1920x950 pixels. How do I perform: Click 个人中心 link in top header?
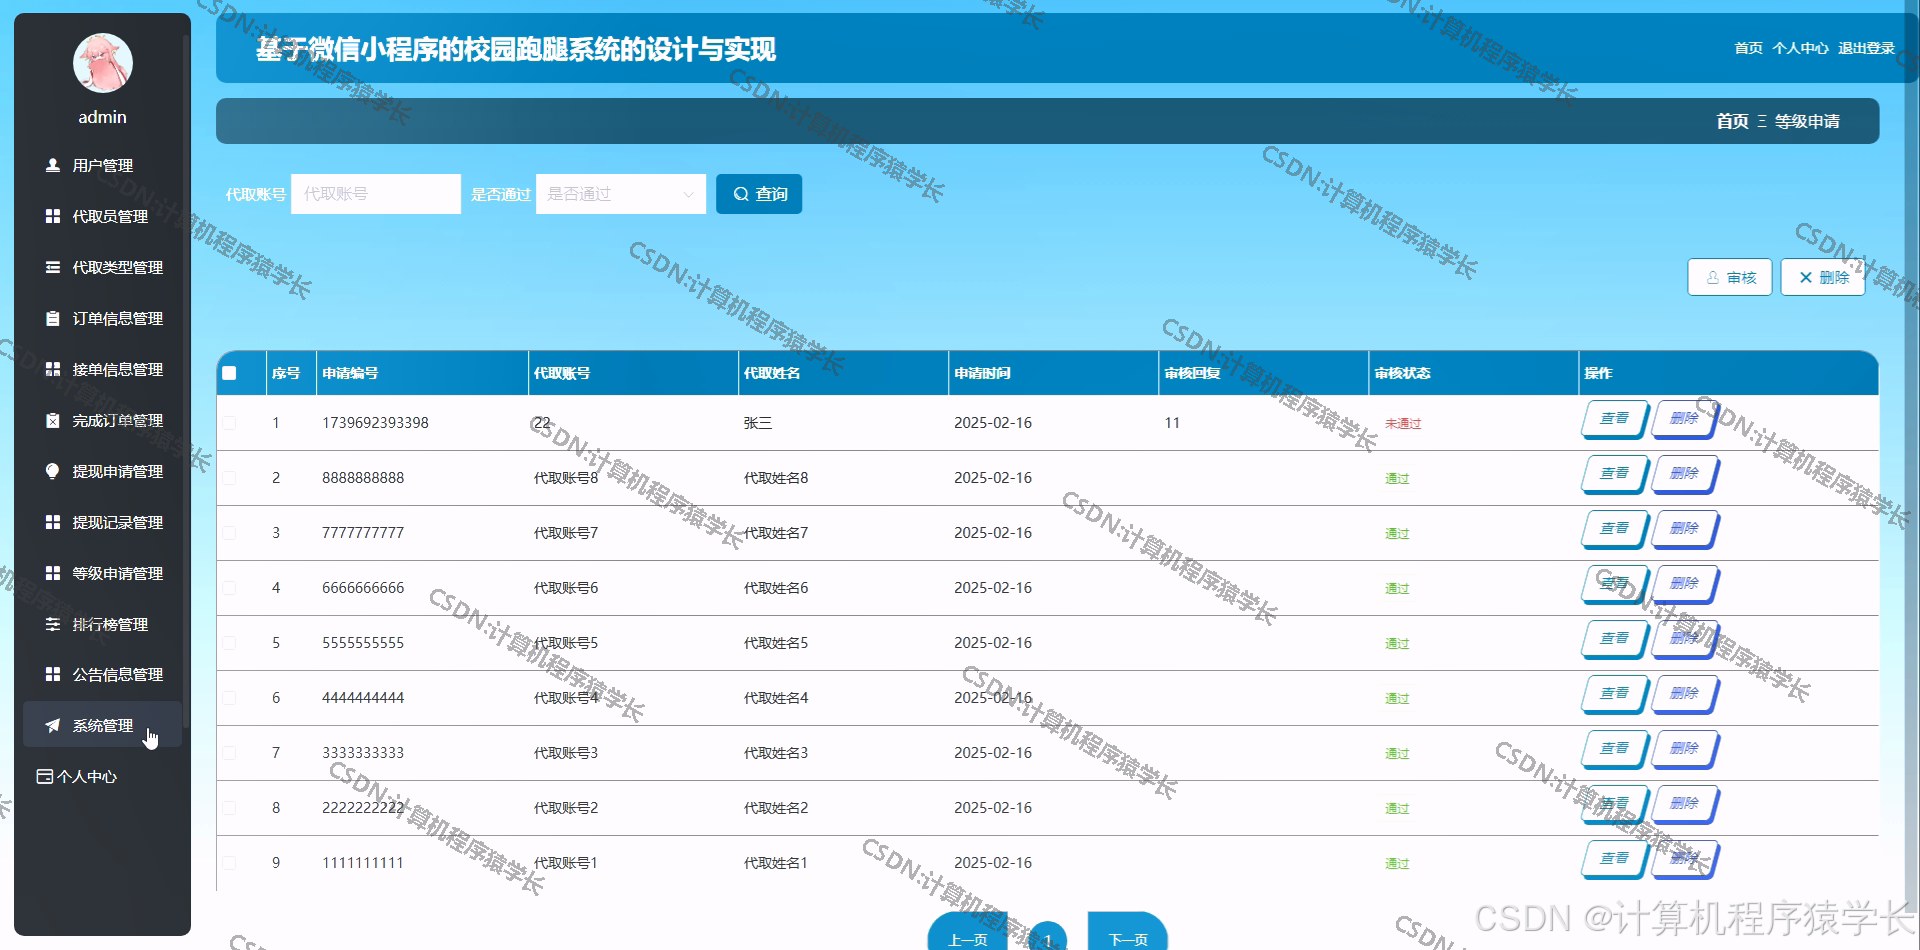click(x=1800, y=48)
